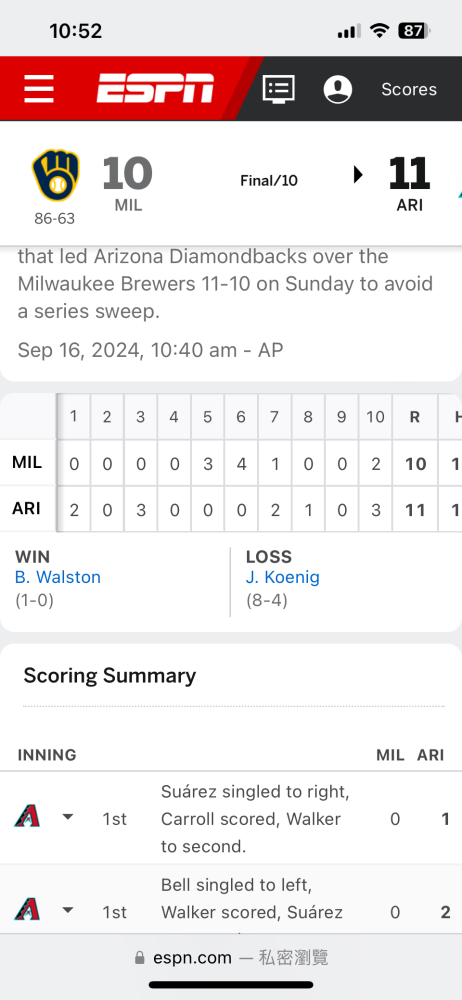Tap Diamondbacks logo on Suárez single row
Image resolution: width=462 pixels, height=1000 pixels.
pos(27,816)
